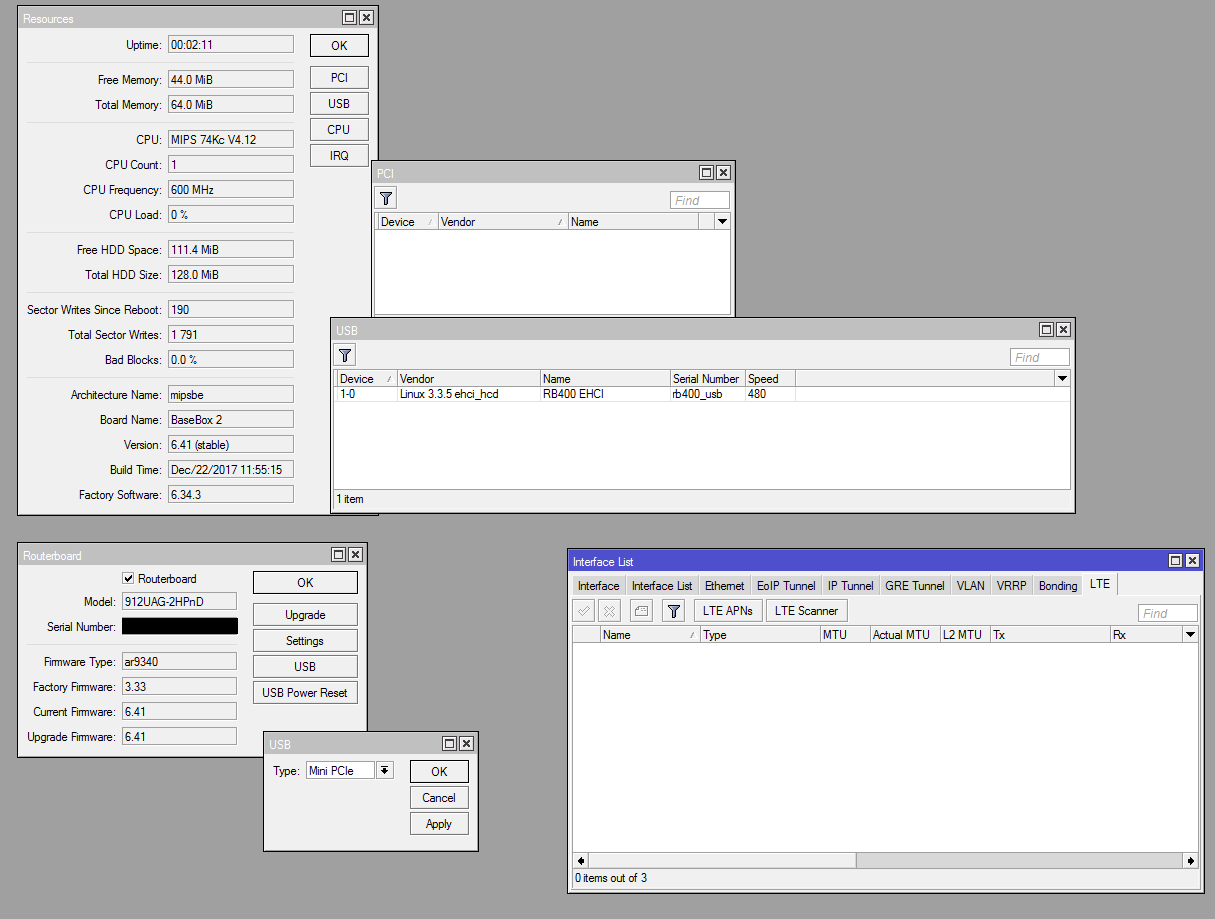1215x919 pixels.
Task: Click the enable checkmark icon on the LTE toolbar
Action: tap(582, 610)
